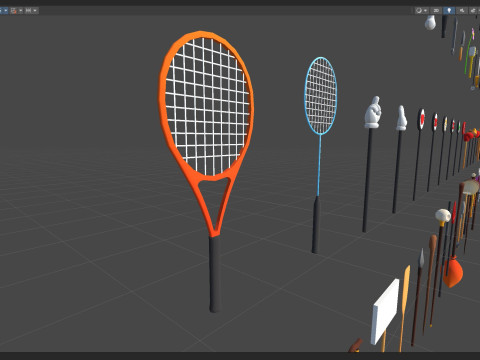Select the tennis racket black handle grip
Screen dimensions: 480x360
point(215,274)
